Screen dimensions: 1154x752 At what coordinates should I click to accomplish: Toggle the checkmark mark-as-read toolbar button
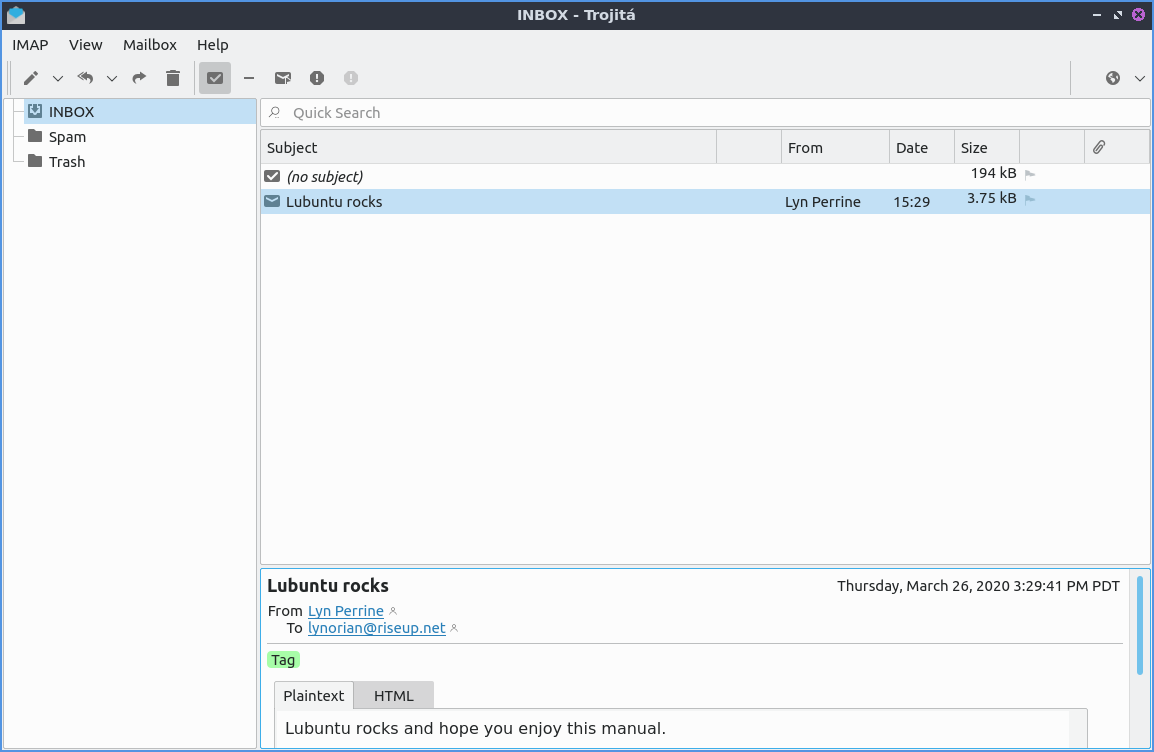click(215, 78)
